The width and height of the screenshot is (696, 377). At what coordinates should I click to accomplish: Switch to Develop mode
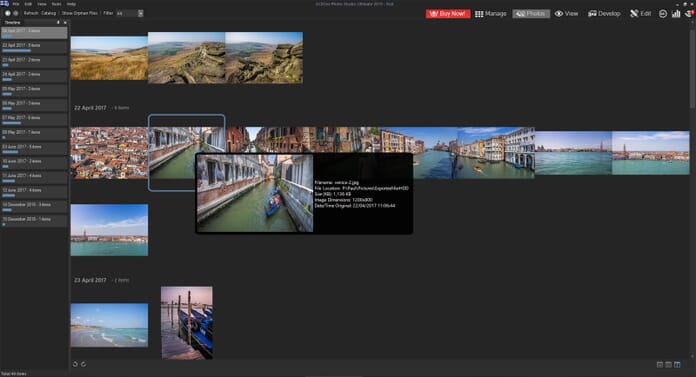pyautogui.click(x=604, y=14)
